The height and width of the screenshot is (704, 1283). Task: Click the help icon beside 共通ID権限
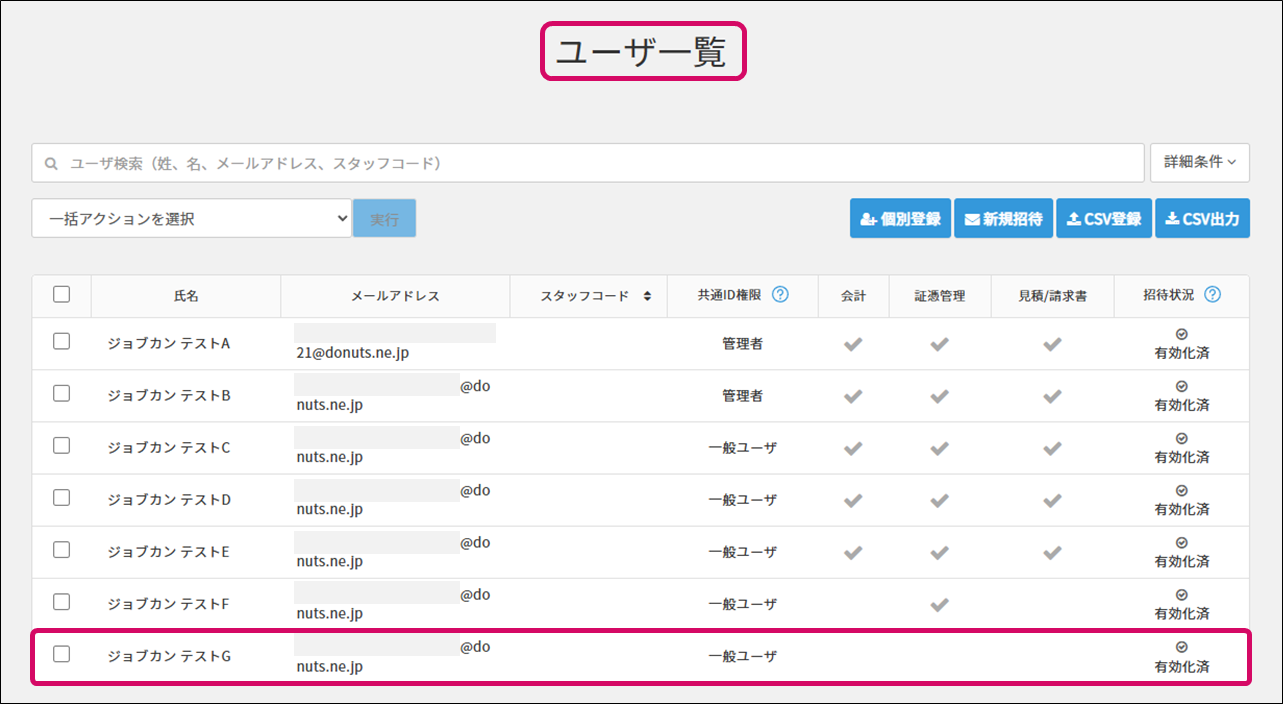click(x=780, y=295)
